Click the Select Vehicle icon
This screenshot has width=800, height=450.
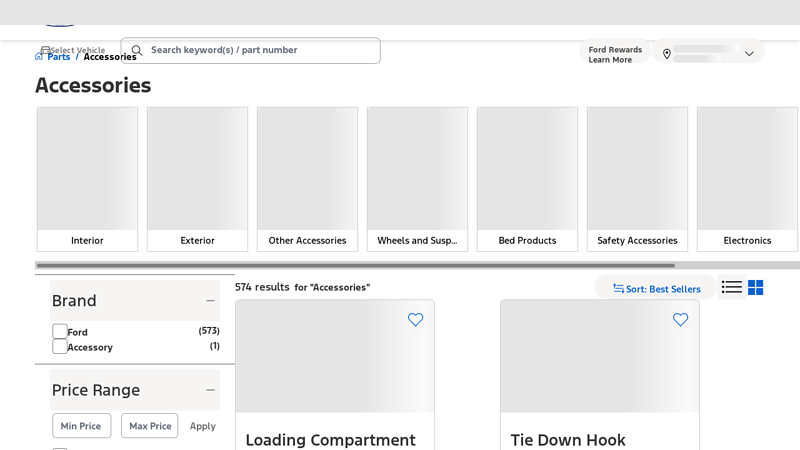(x=45, y=50)
